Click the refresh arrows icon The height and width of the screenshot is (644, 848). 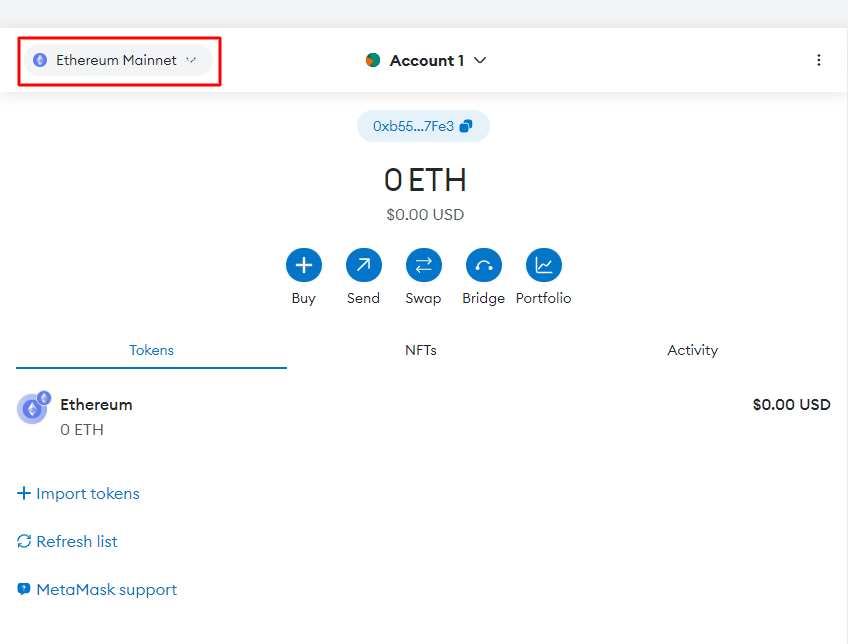point(24,541)
